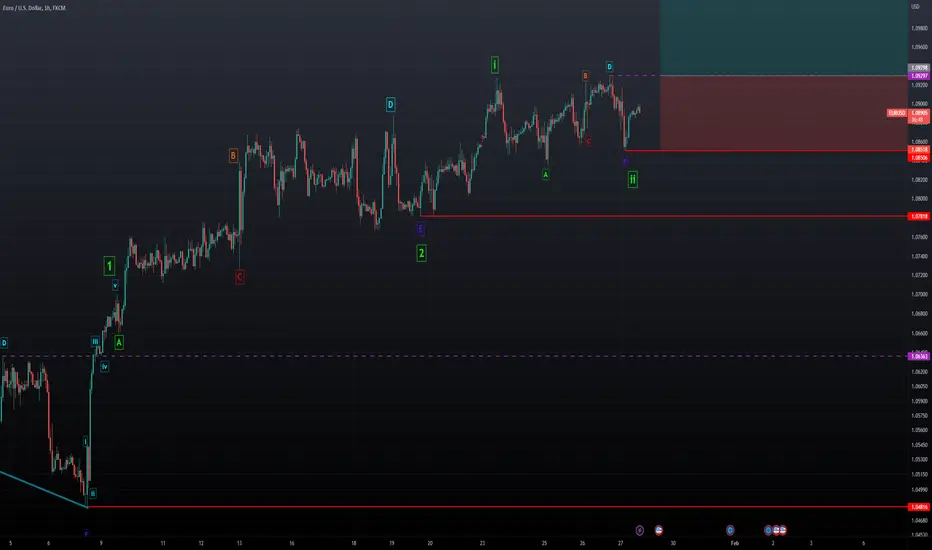
Task: Open the blue event marker above Feb
Action: click(730, 530)
